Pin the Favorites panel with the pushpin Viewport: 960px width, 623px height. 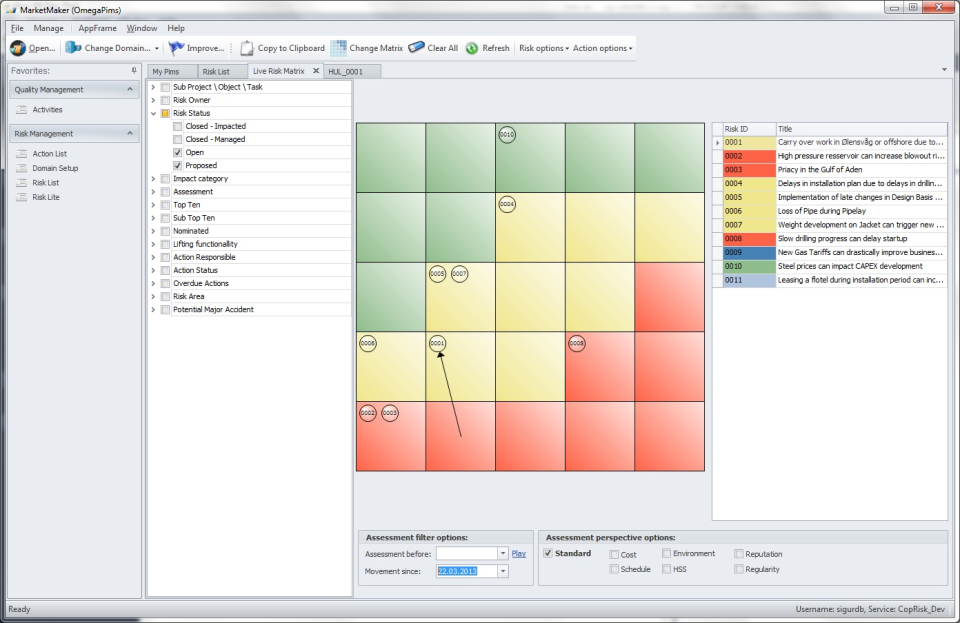(134, 71)
